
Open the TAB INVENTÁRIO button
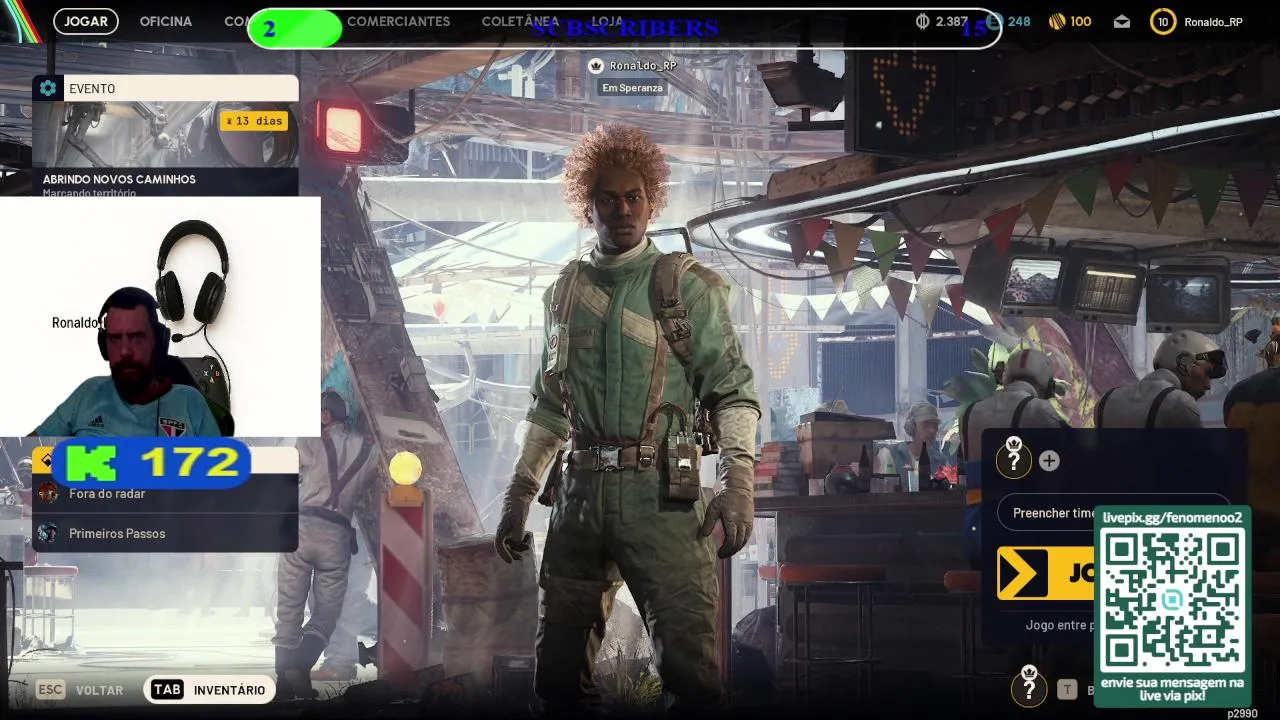pyautogui.click(x=208, y=690)
